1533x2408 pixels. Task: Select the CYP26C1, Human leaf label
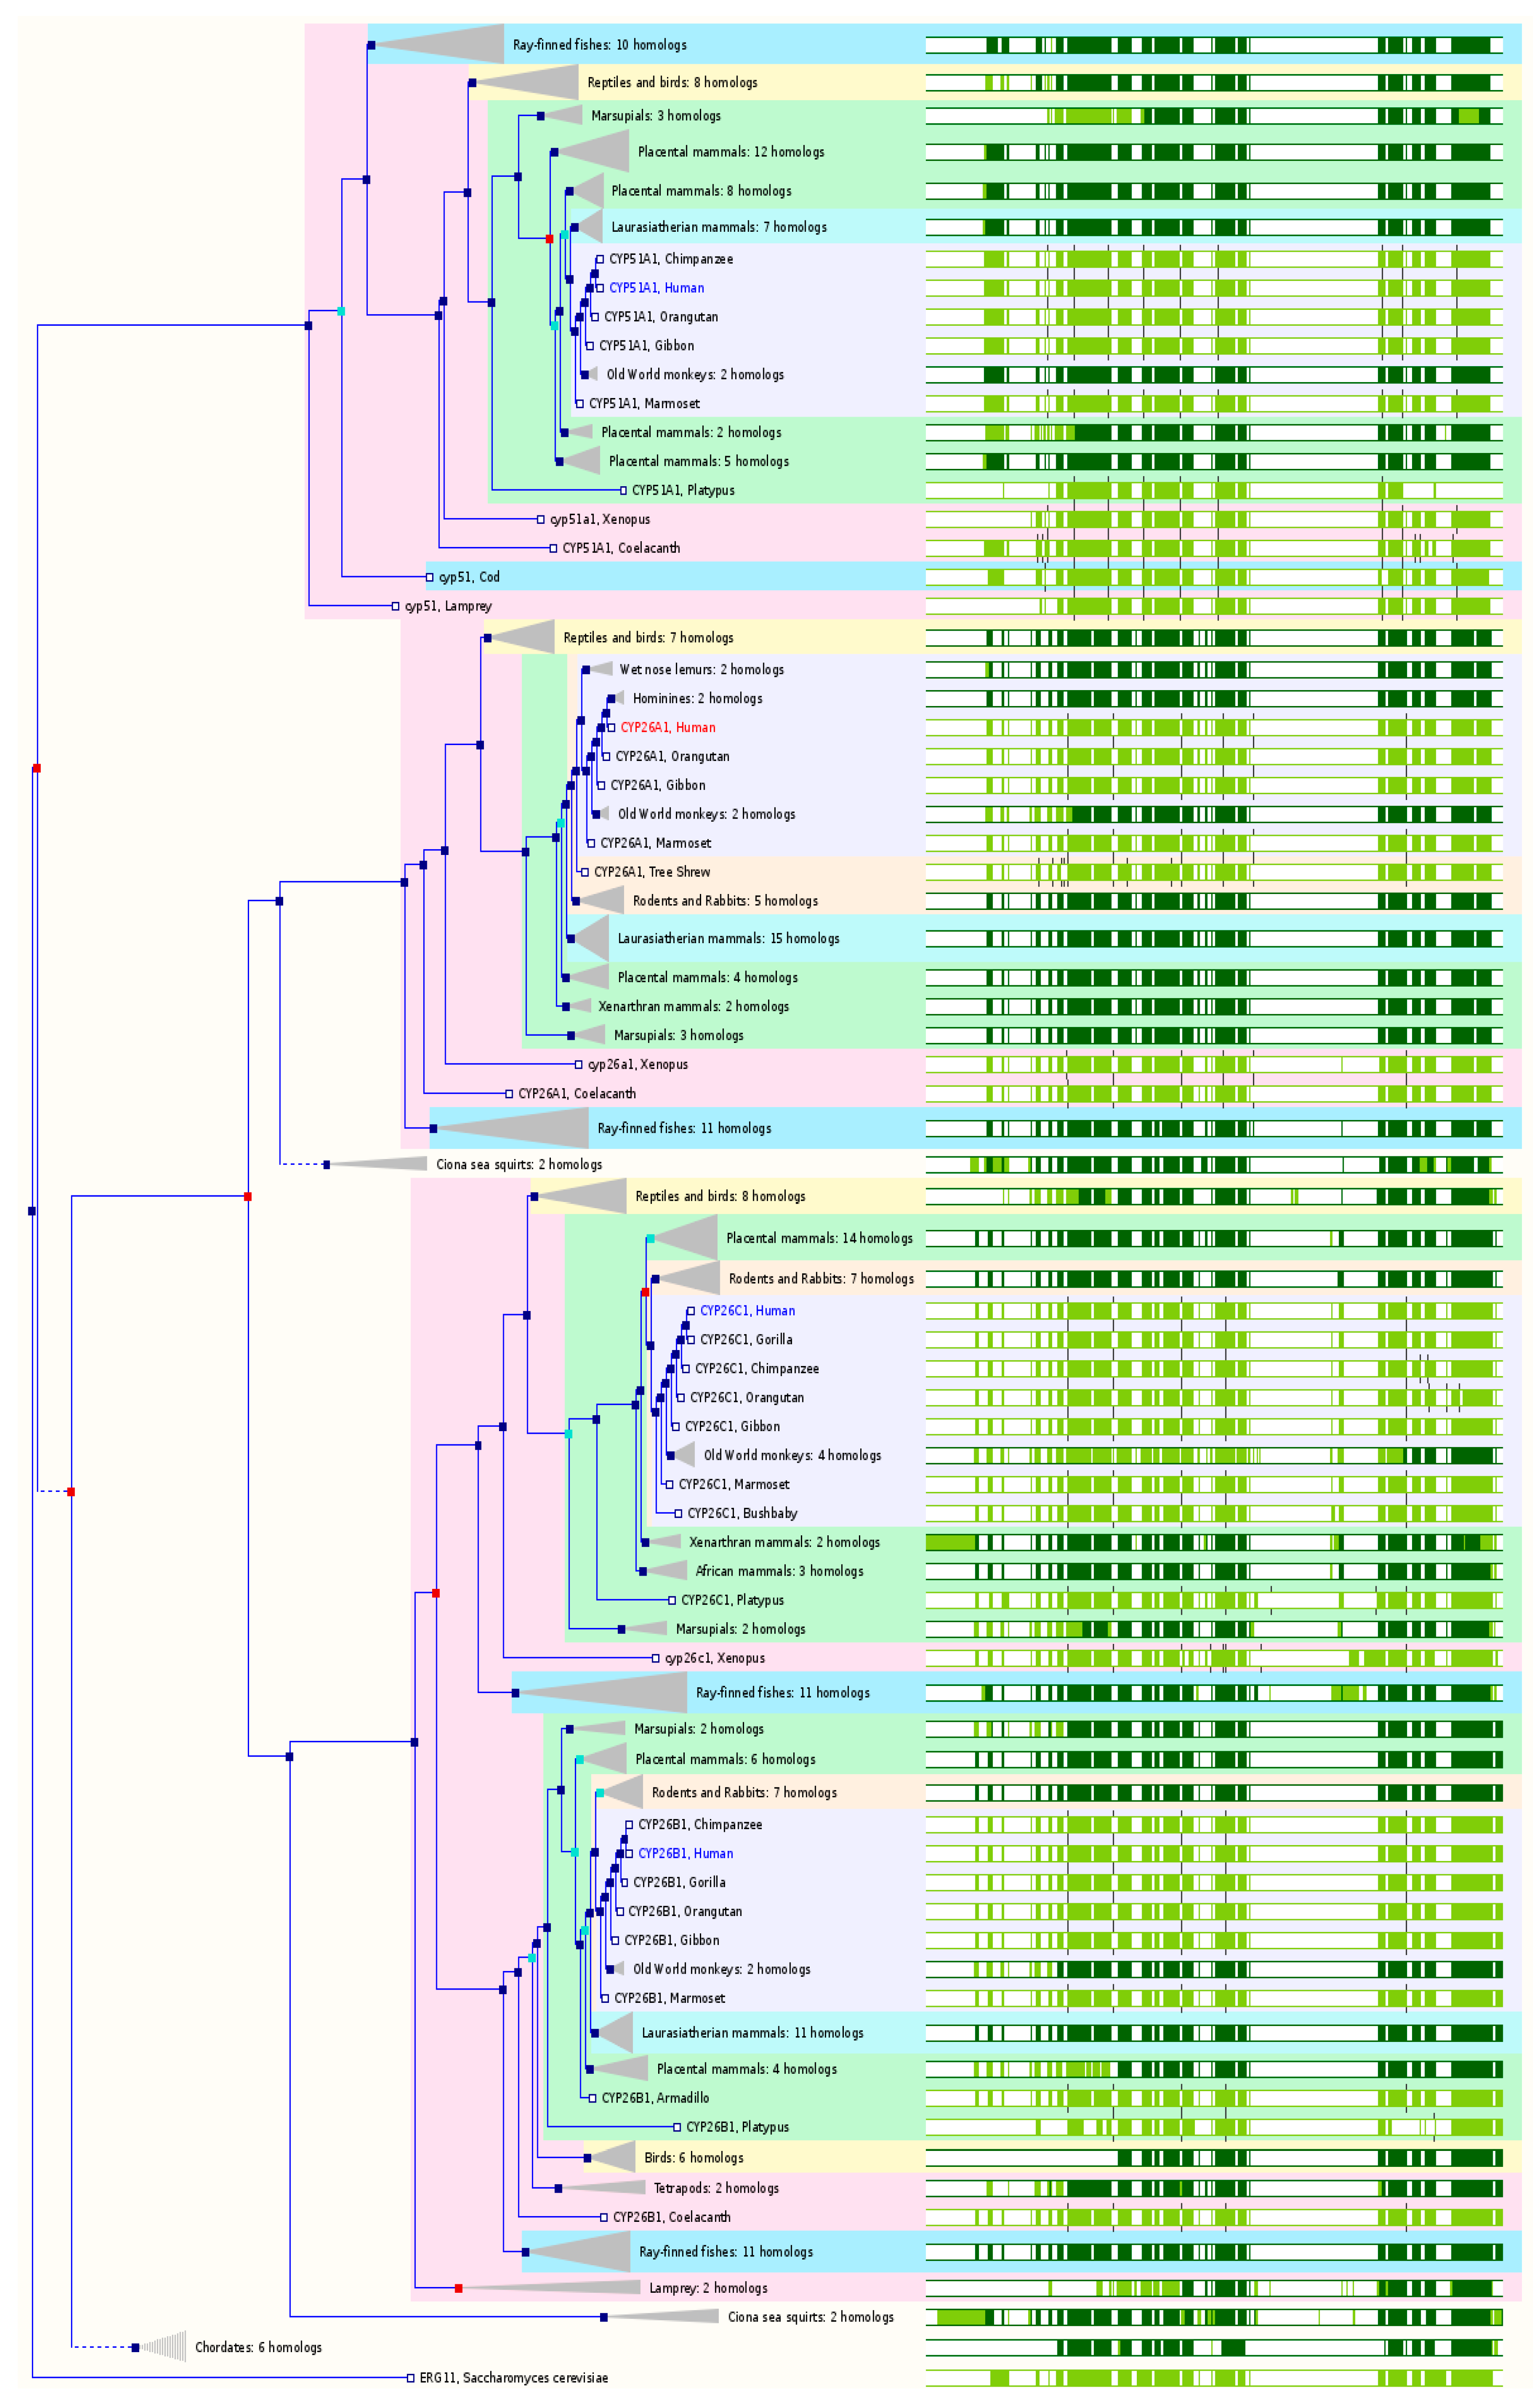coord(747,1310)
